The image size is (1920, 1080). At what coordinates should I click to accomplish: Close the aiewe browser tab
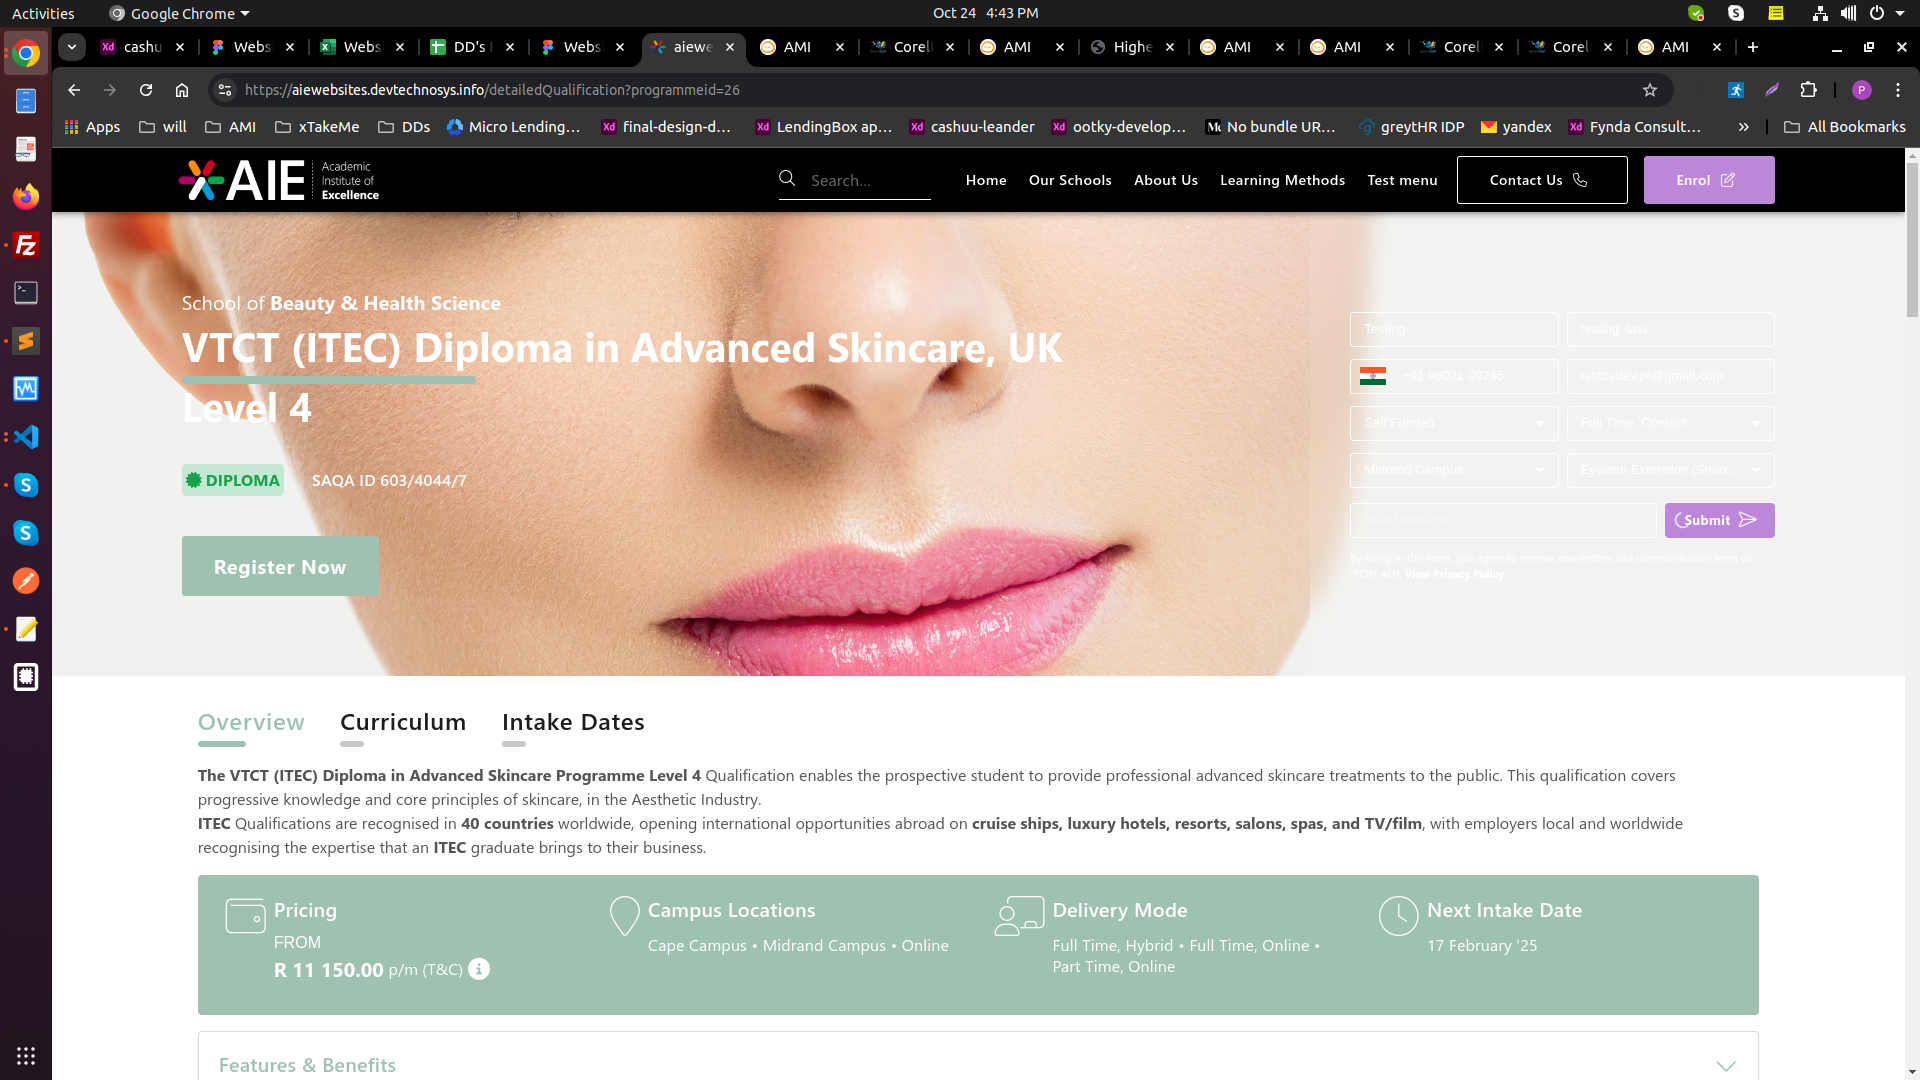[x=730, y=47]
